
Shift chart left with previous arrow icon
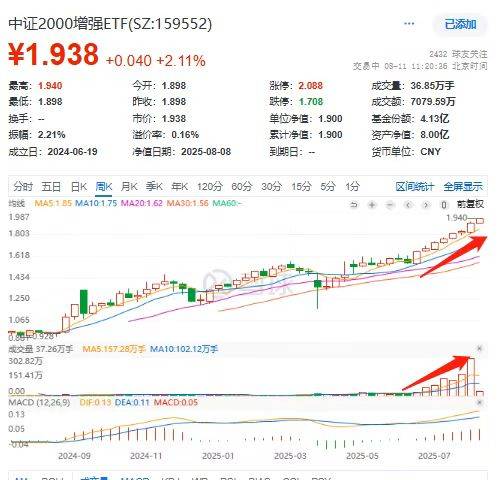tap(408, 205)
